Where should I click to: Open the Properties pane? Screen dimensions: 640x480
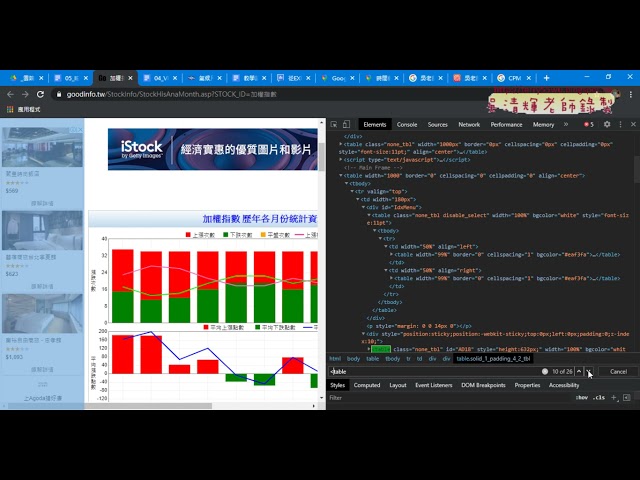click(527, 385)
